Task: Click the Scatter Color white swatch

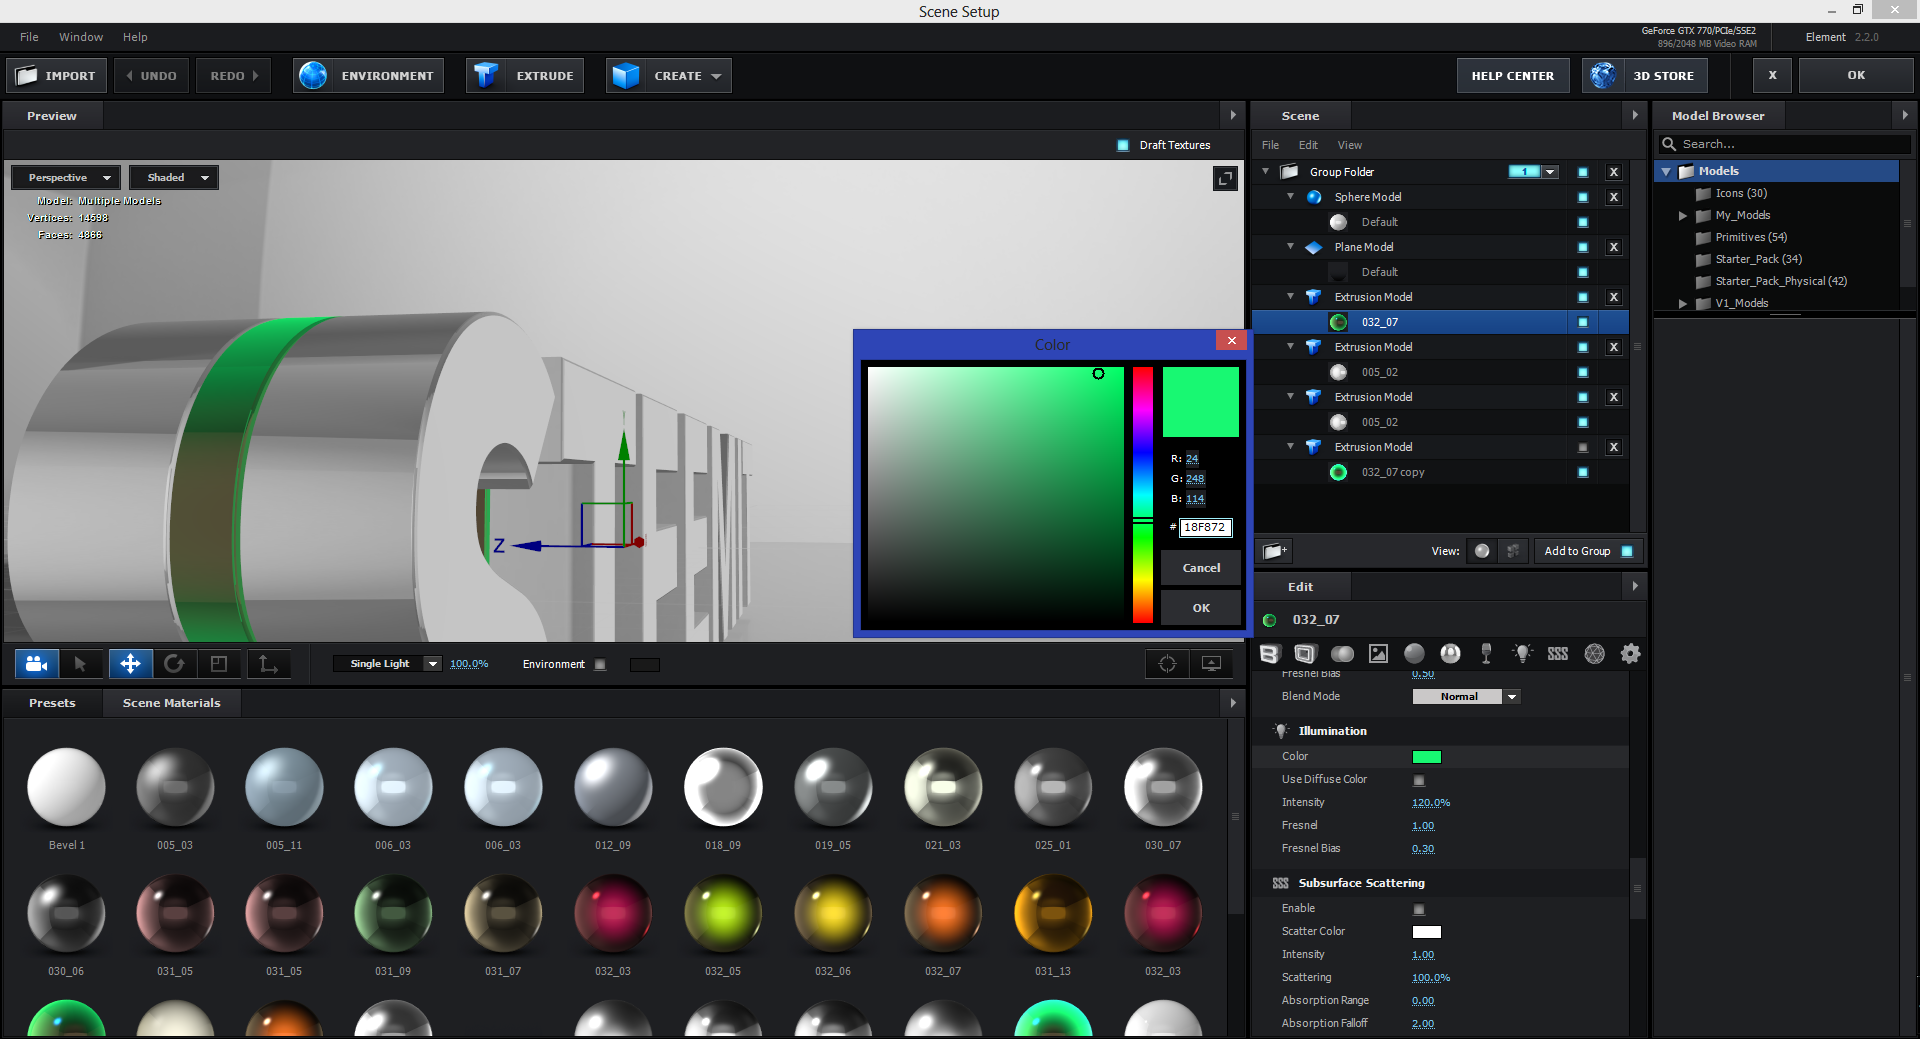Action: [x=1426, y=932]
